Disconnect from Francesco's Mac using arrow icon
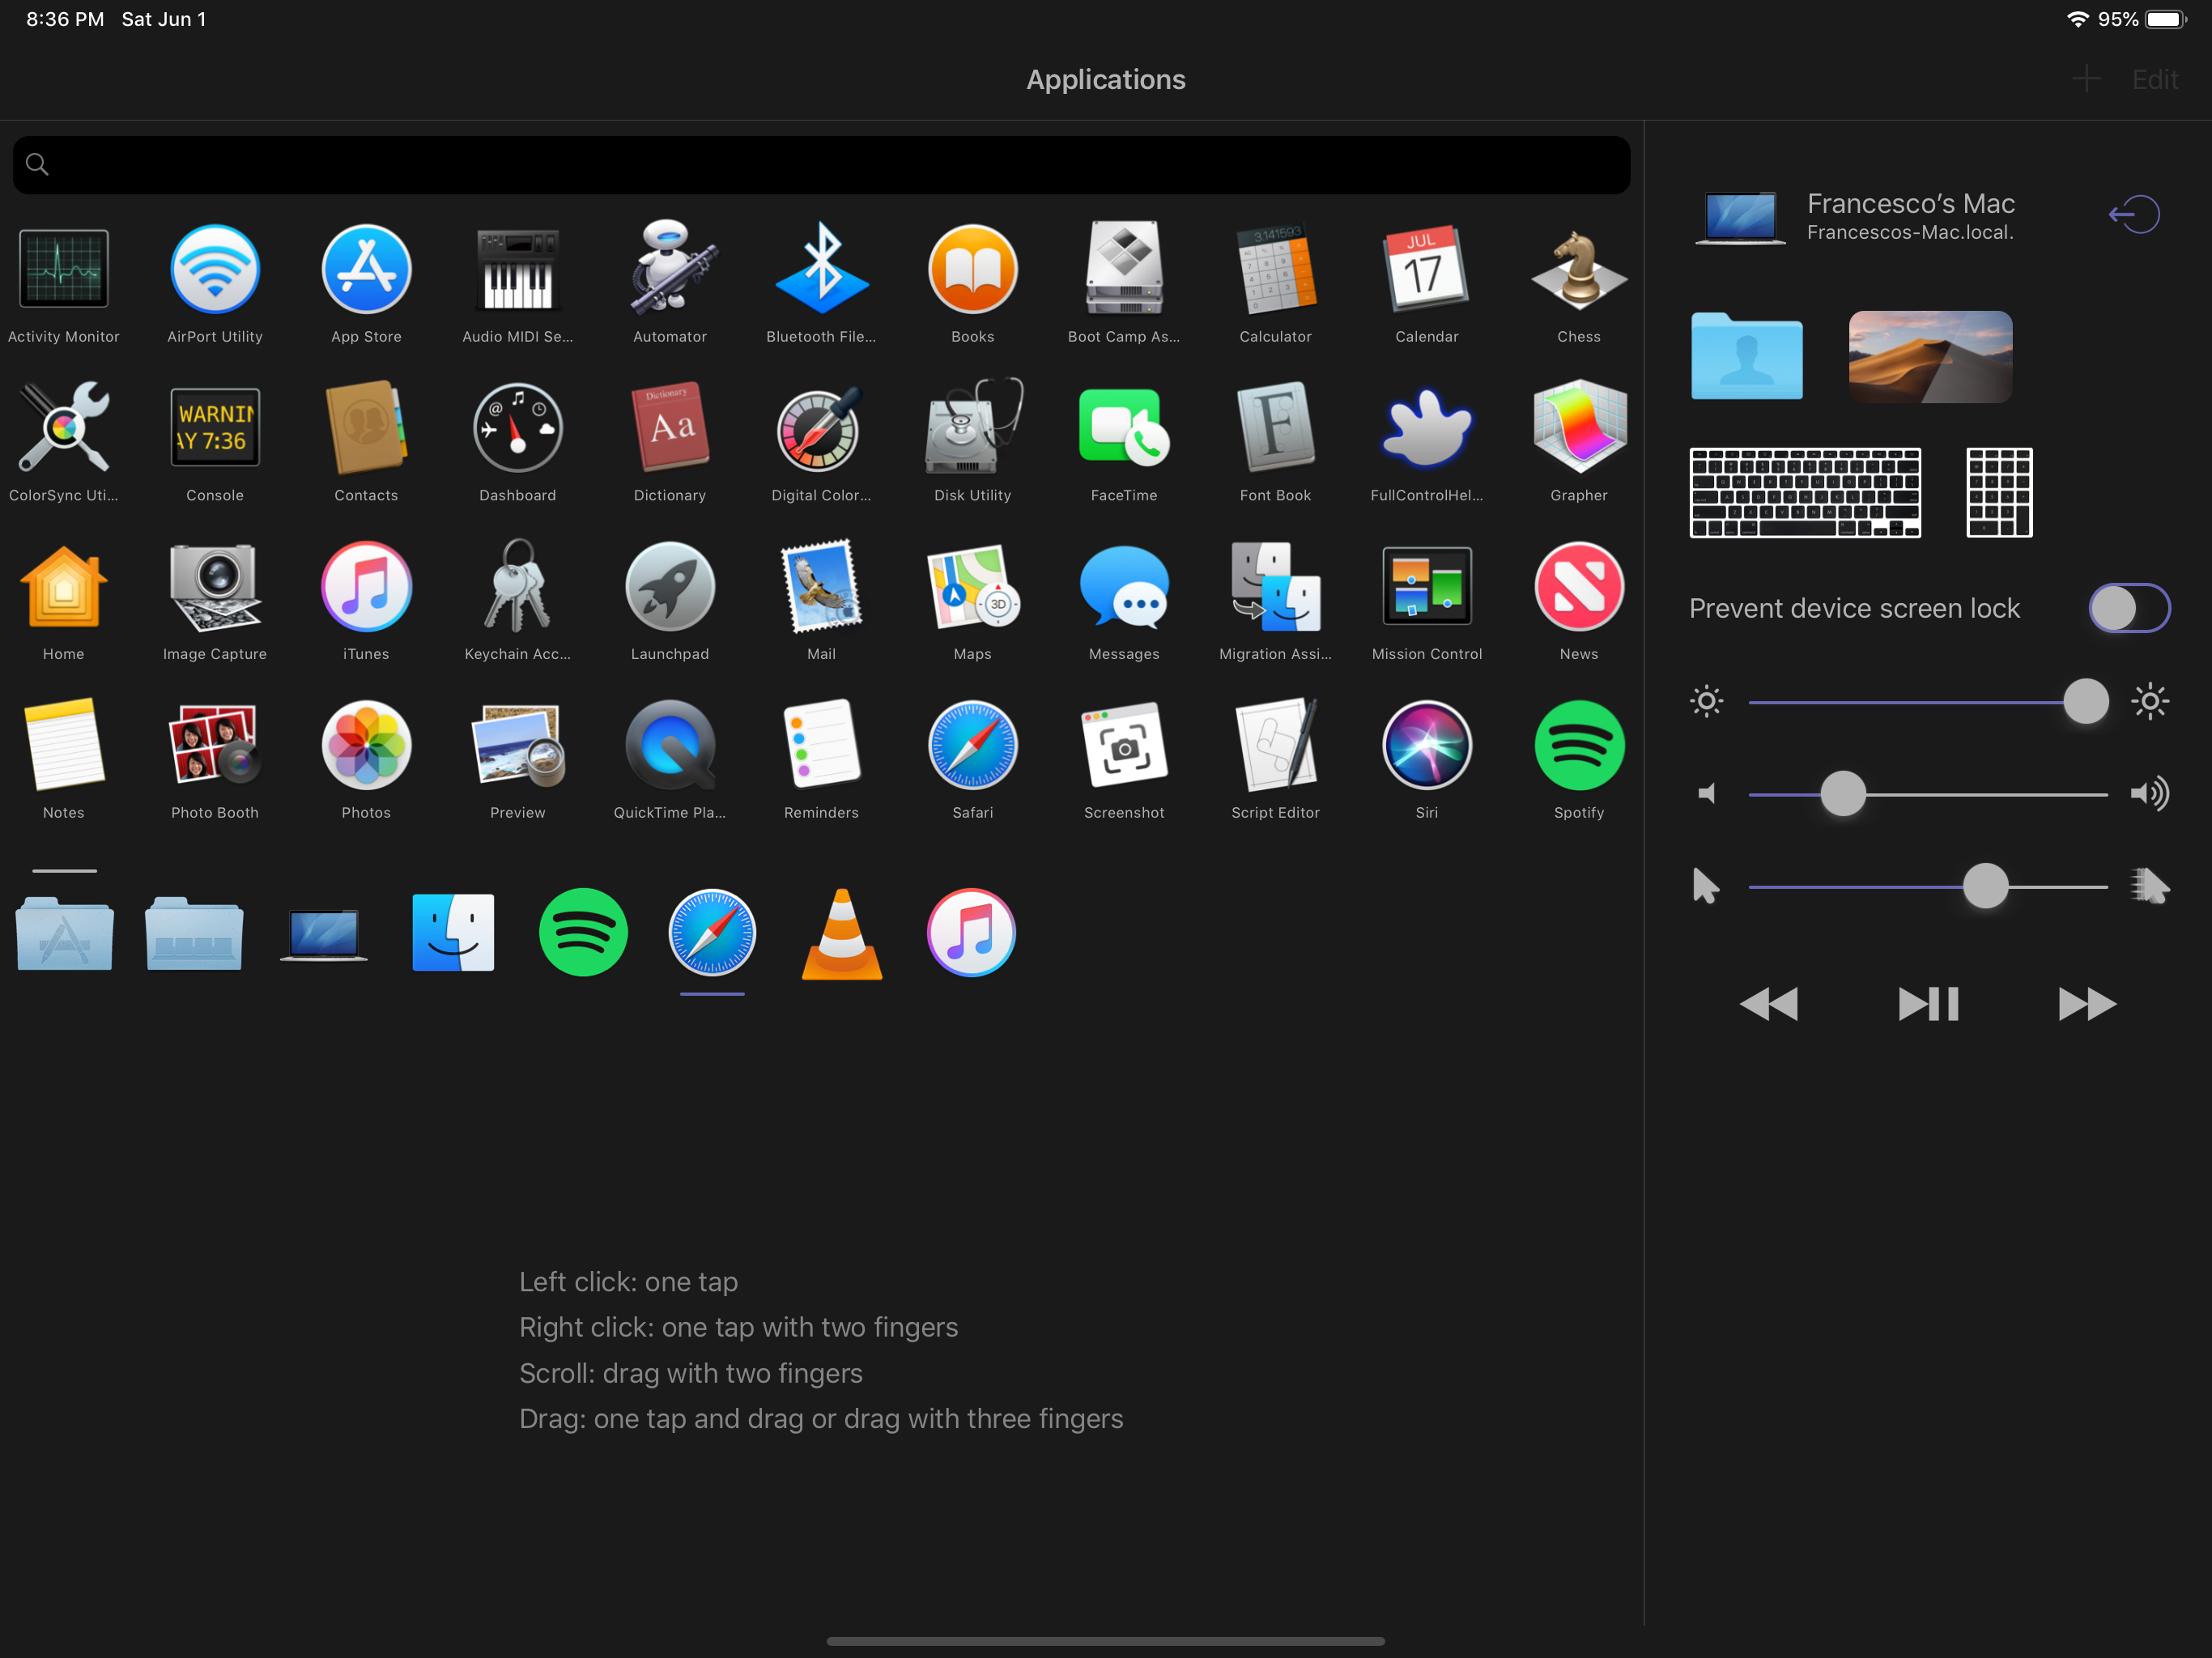This screenshot has width=2212, height=1658. (x=2134, y=214)
